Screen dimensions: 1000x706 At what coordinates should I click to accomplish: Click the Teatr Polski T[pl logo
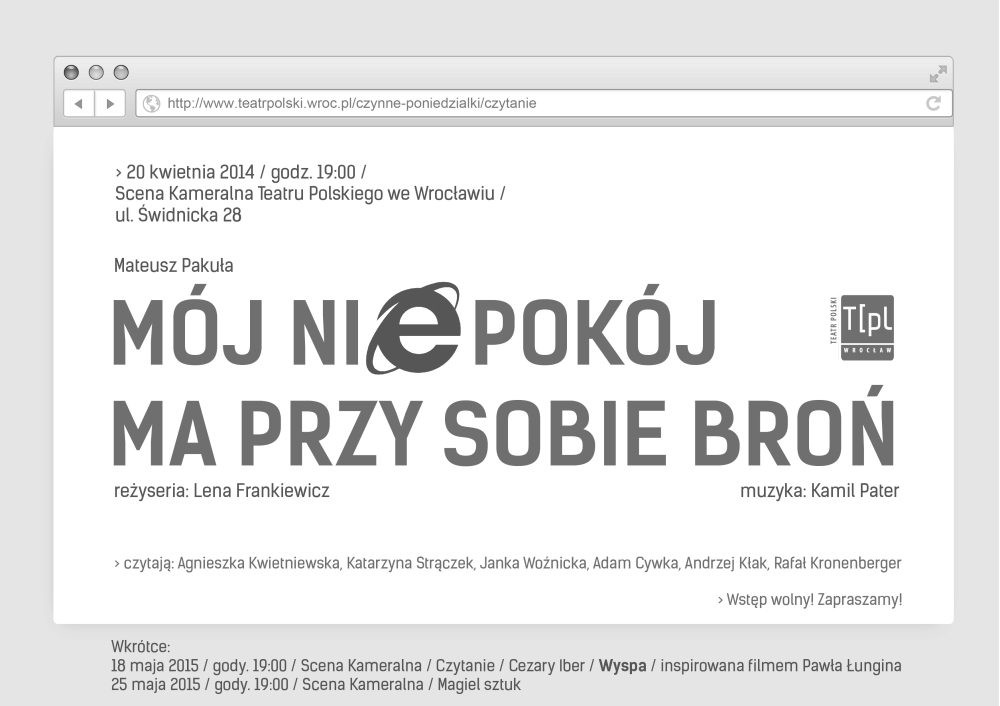click(x=862, y=327)
